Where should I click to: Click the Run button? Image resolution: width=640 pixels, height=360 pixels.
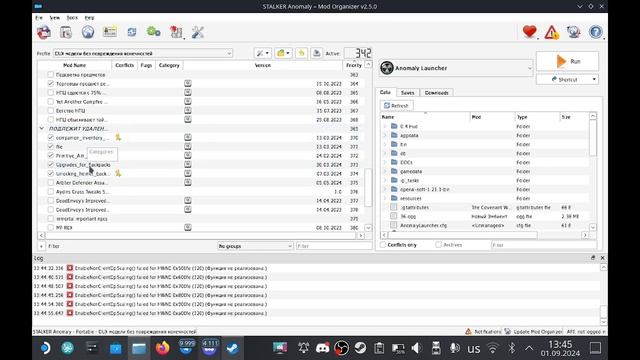click(567, 61)
